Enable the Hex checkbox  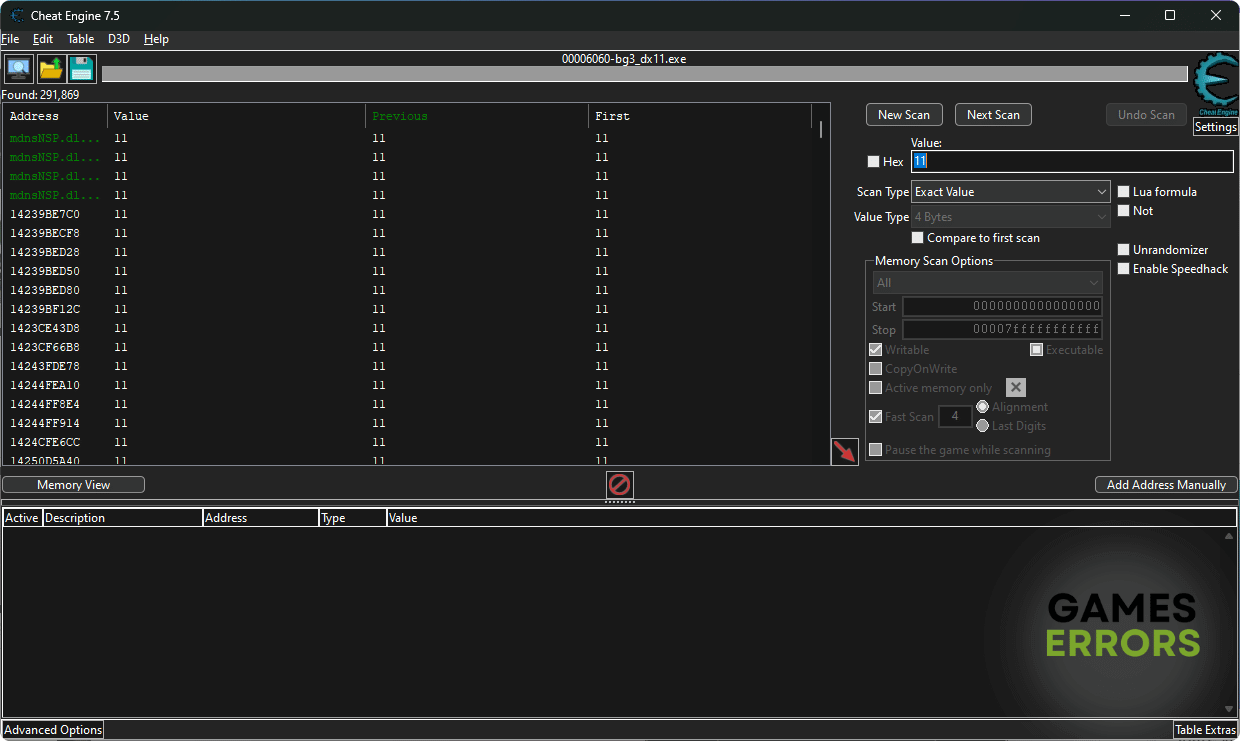(x=874, y=162)
